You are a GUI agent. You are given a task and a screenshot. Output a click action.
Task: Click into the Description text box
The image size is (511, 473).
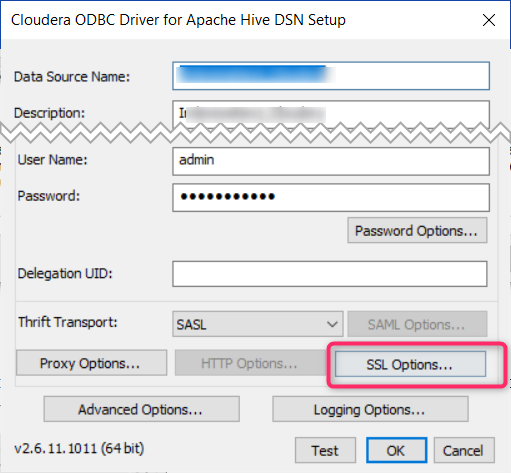tap(331, 114)
